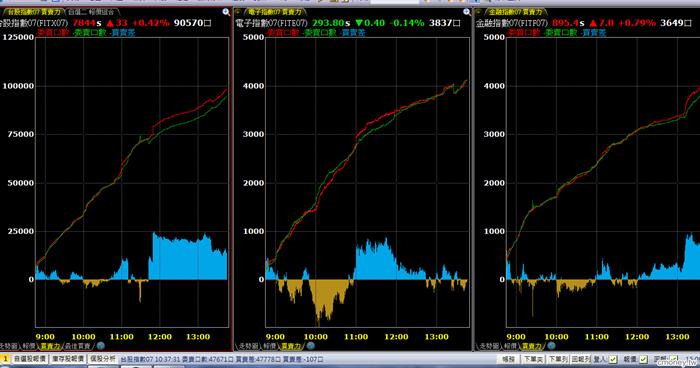The image size is (700, 368).
Task: Click the blue 買賣差 legend in the 金融指數07 panel
Action: point(594,33)
